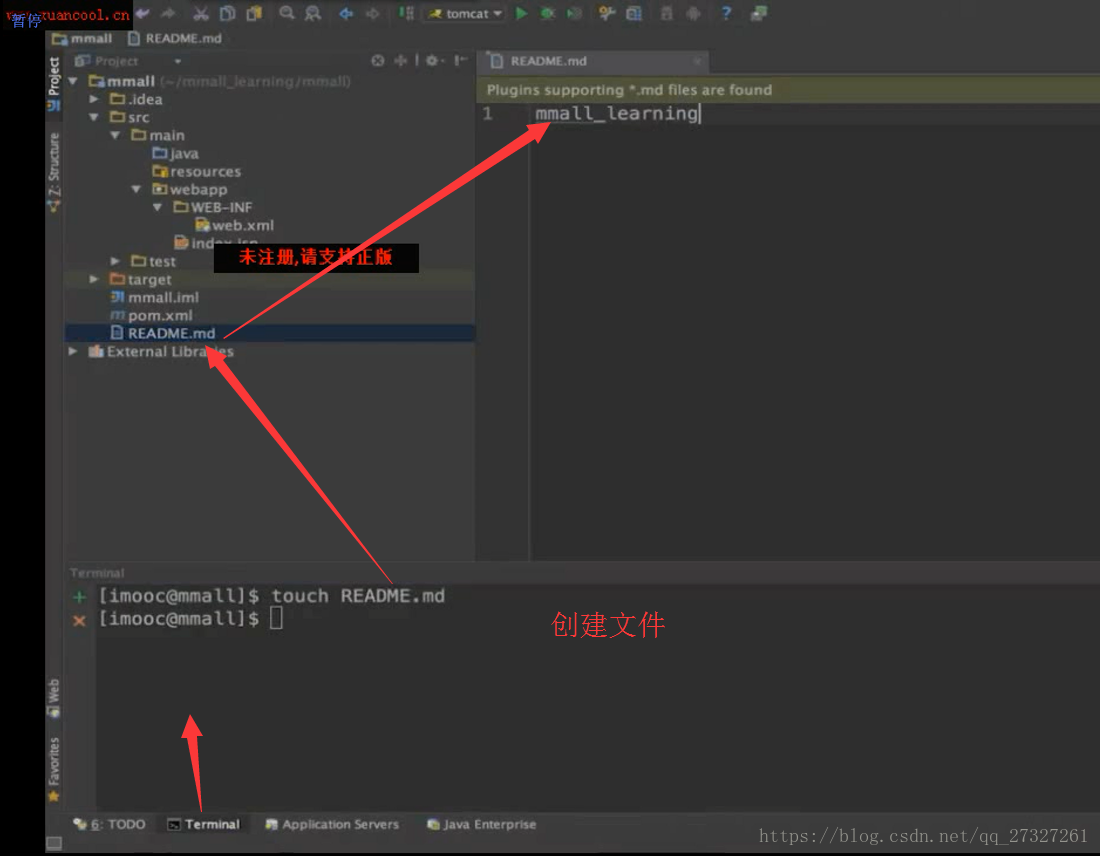
Task: Click line number 1 in editor gutter
Action: tap(488, 114)
